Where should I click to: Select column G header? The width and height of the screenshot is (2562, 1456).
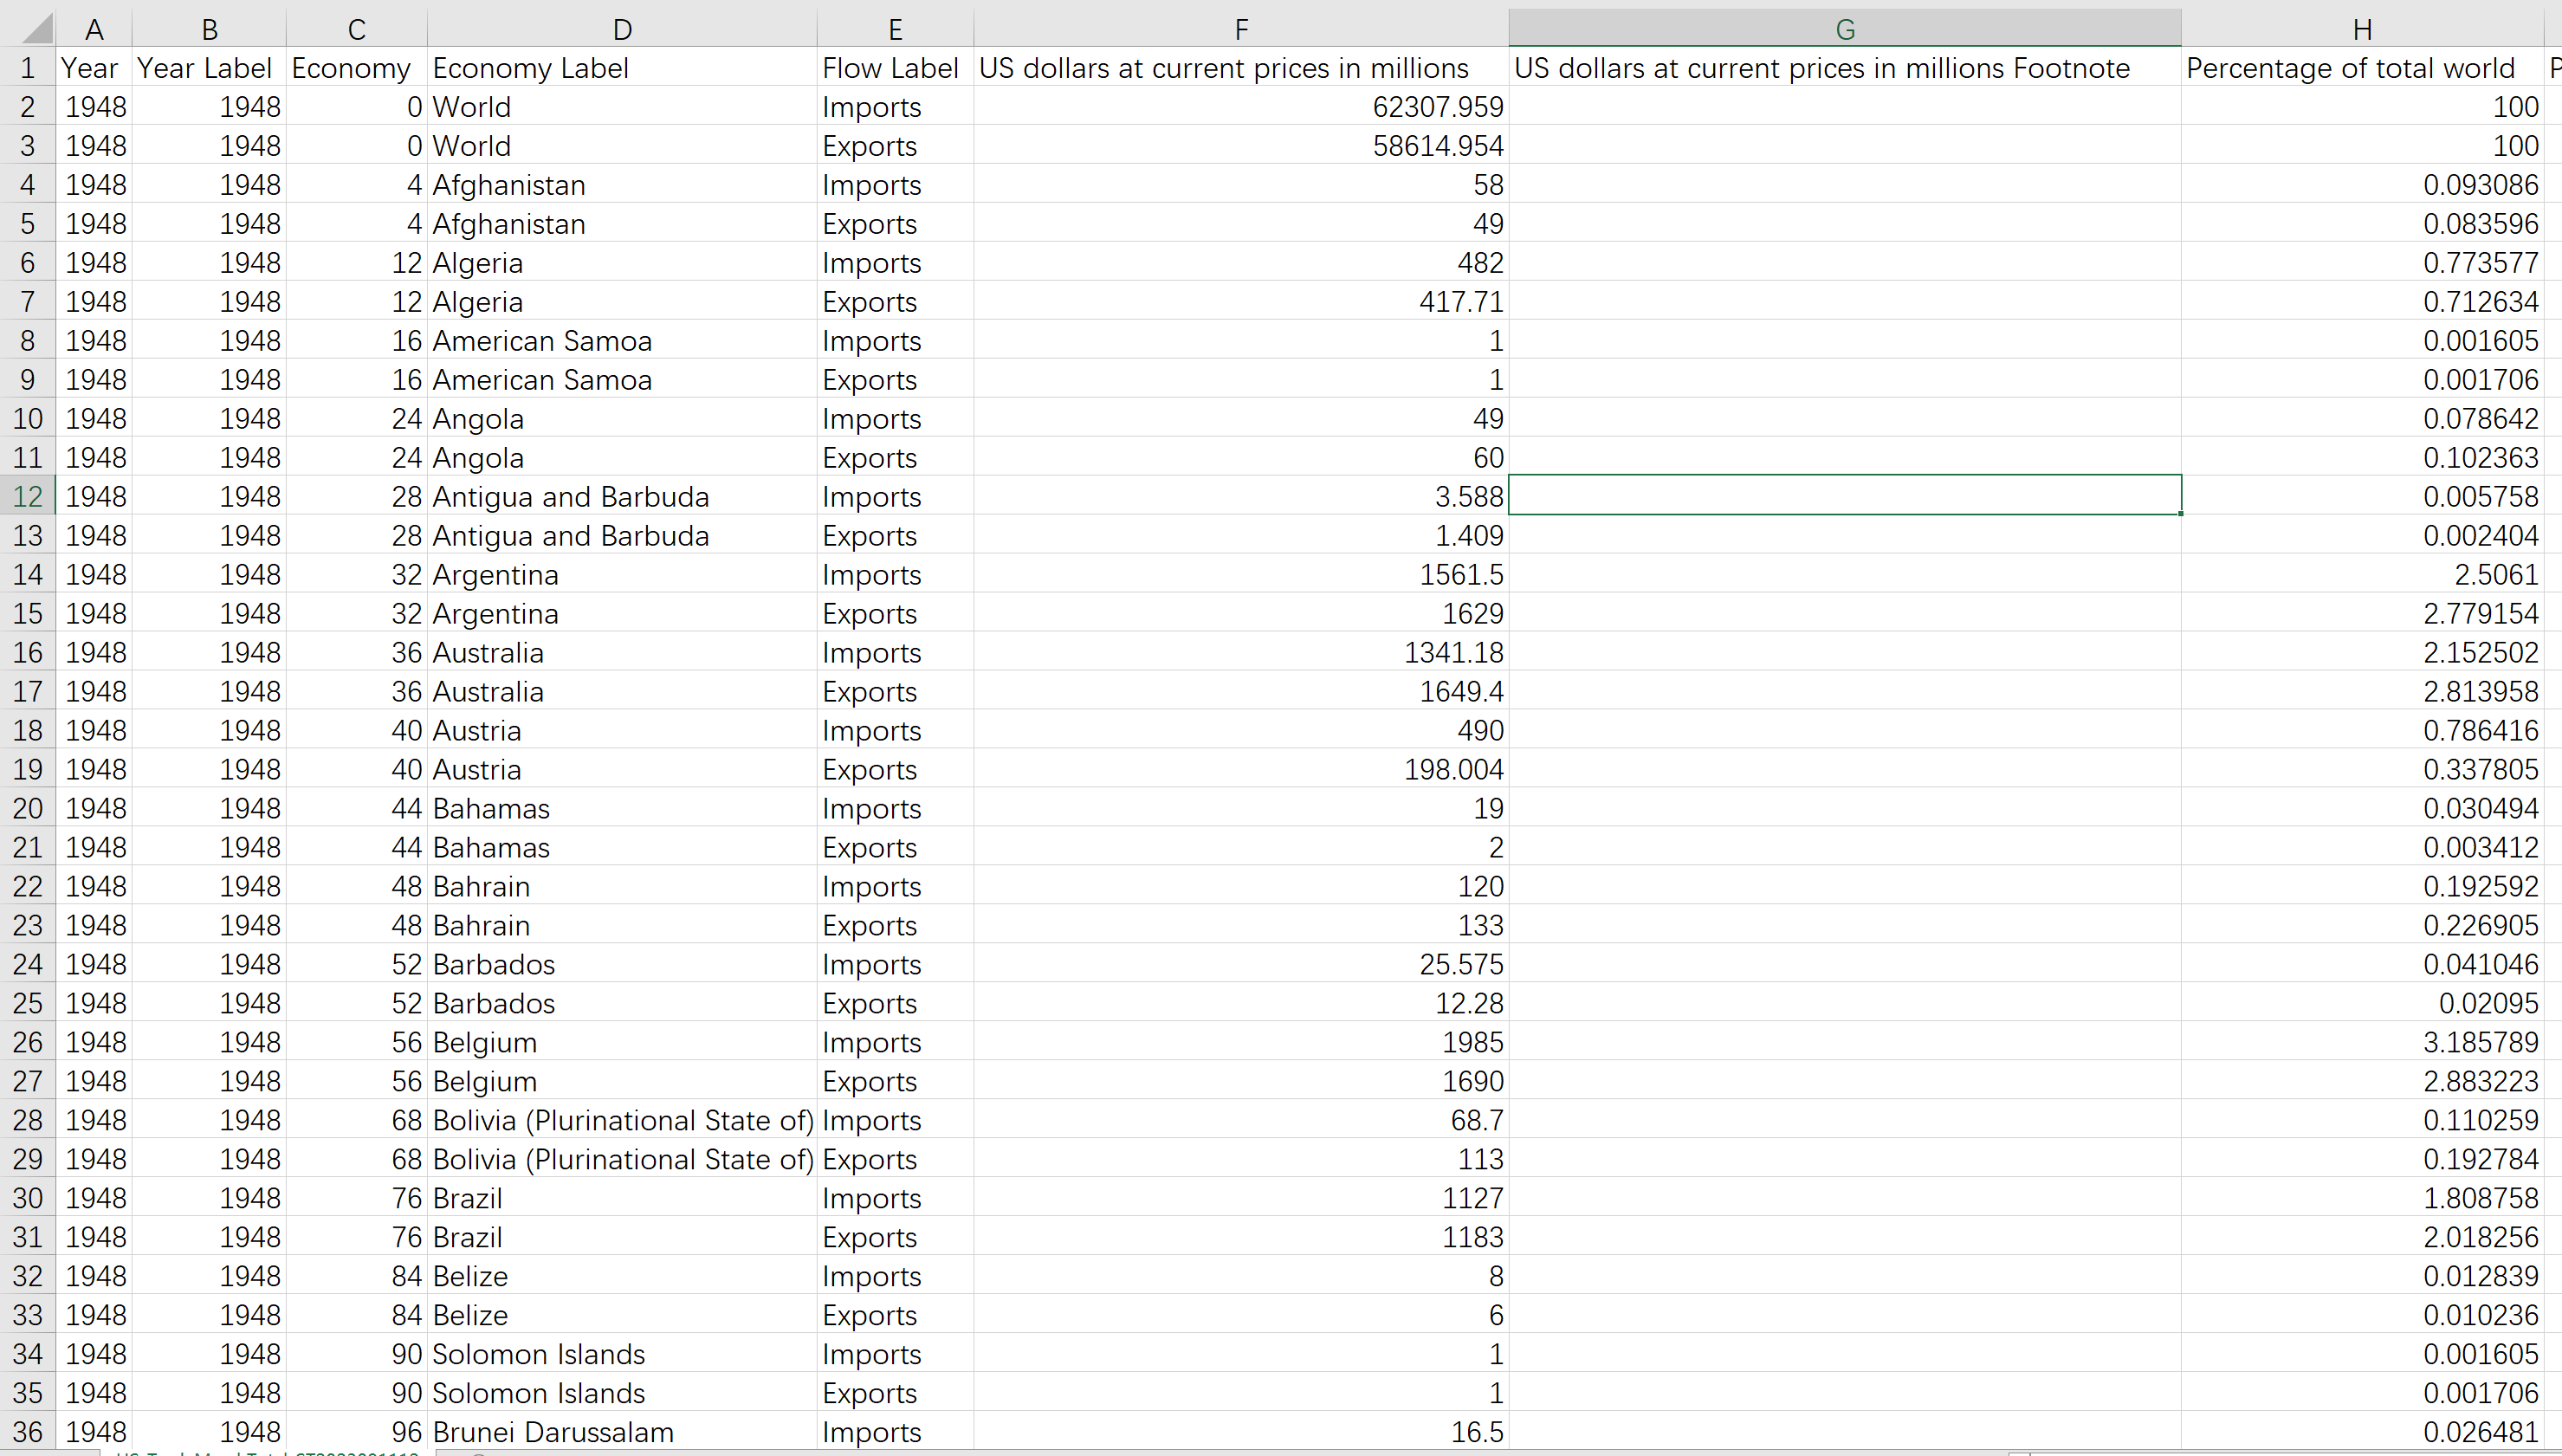tap(1844, 29)
